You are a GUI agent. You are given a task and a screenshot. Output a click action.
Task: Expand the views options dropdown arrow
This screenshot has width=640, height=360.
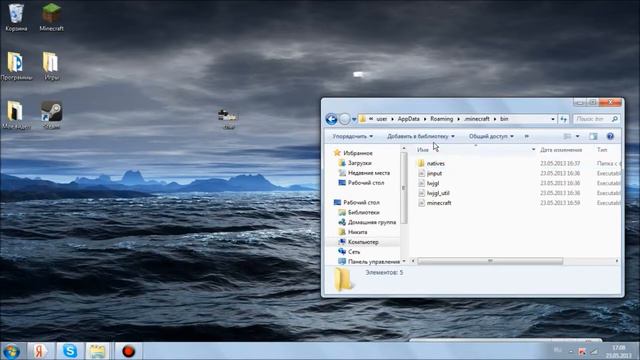577,136
